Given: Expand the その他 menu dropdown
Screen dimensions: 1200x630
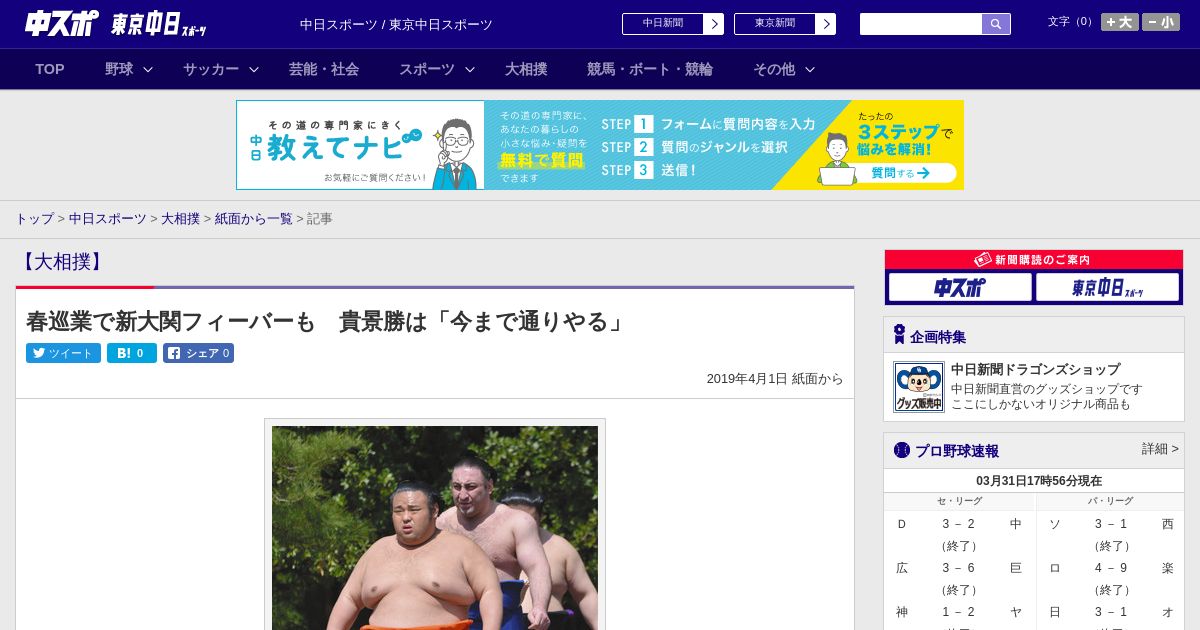Looking at the screenshot, I should click(x=784, y=69).
